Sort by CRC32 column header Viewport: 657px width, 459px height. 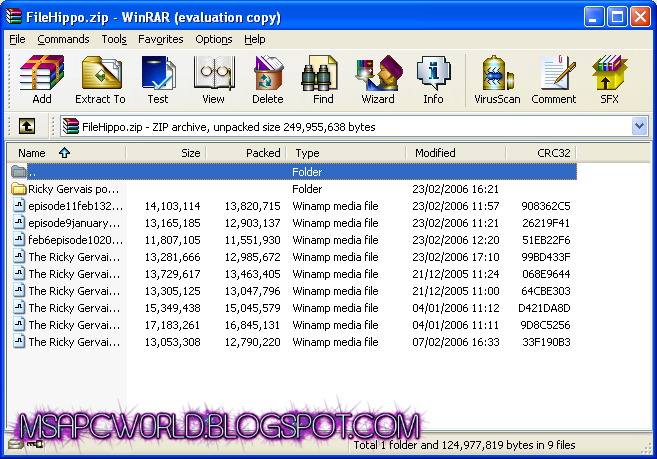tap(541, 153)
